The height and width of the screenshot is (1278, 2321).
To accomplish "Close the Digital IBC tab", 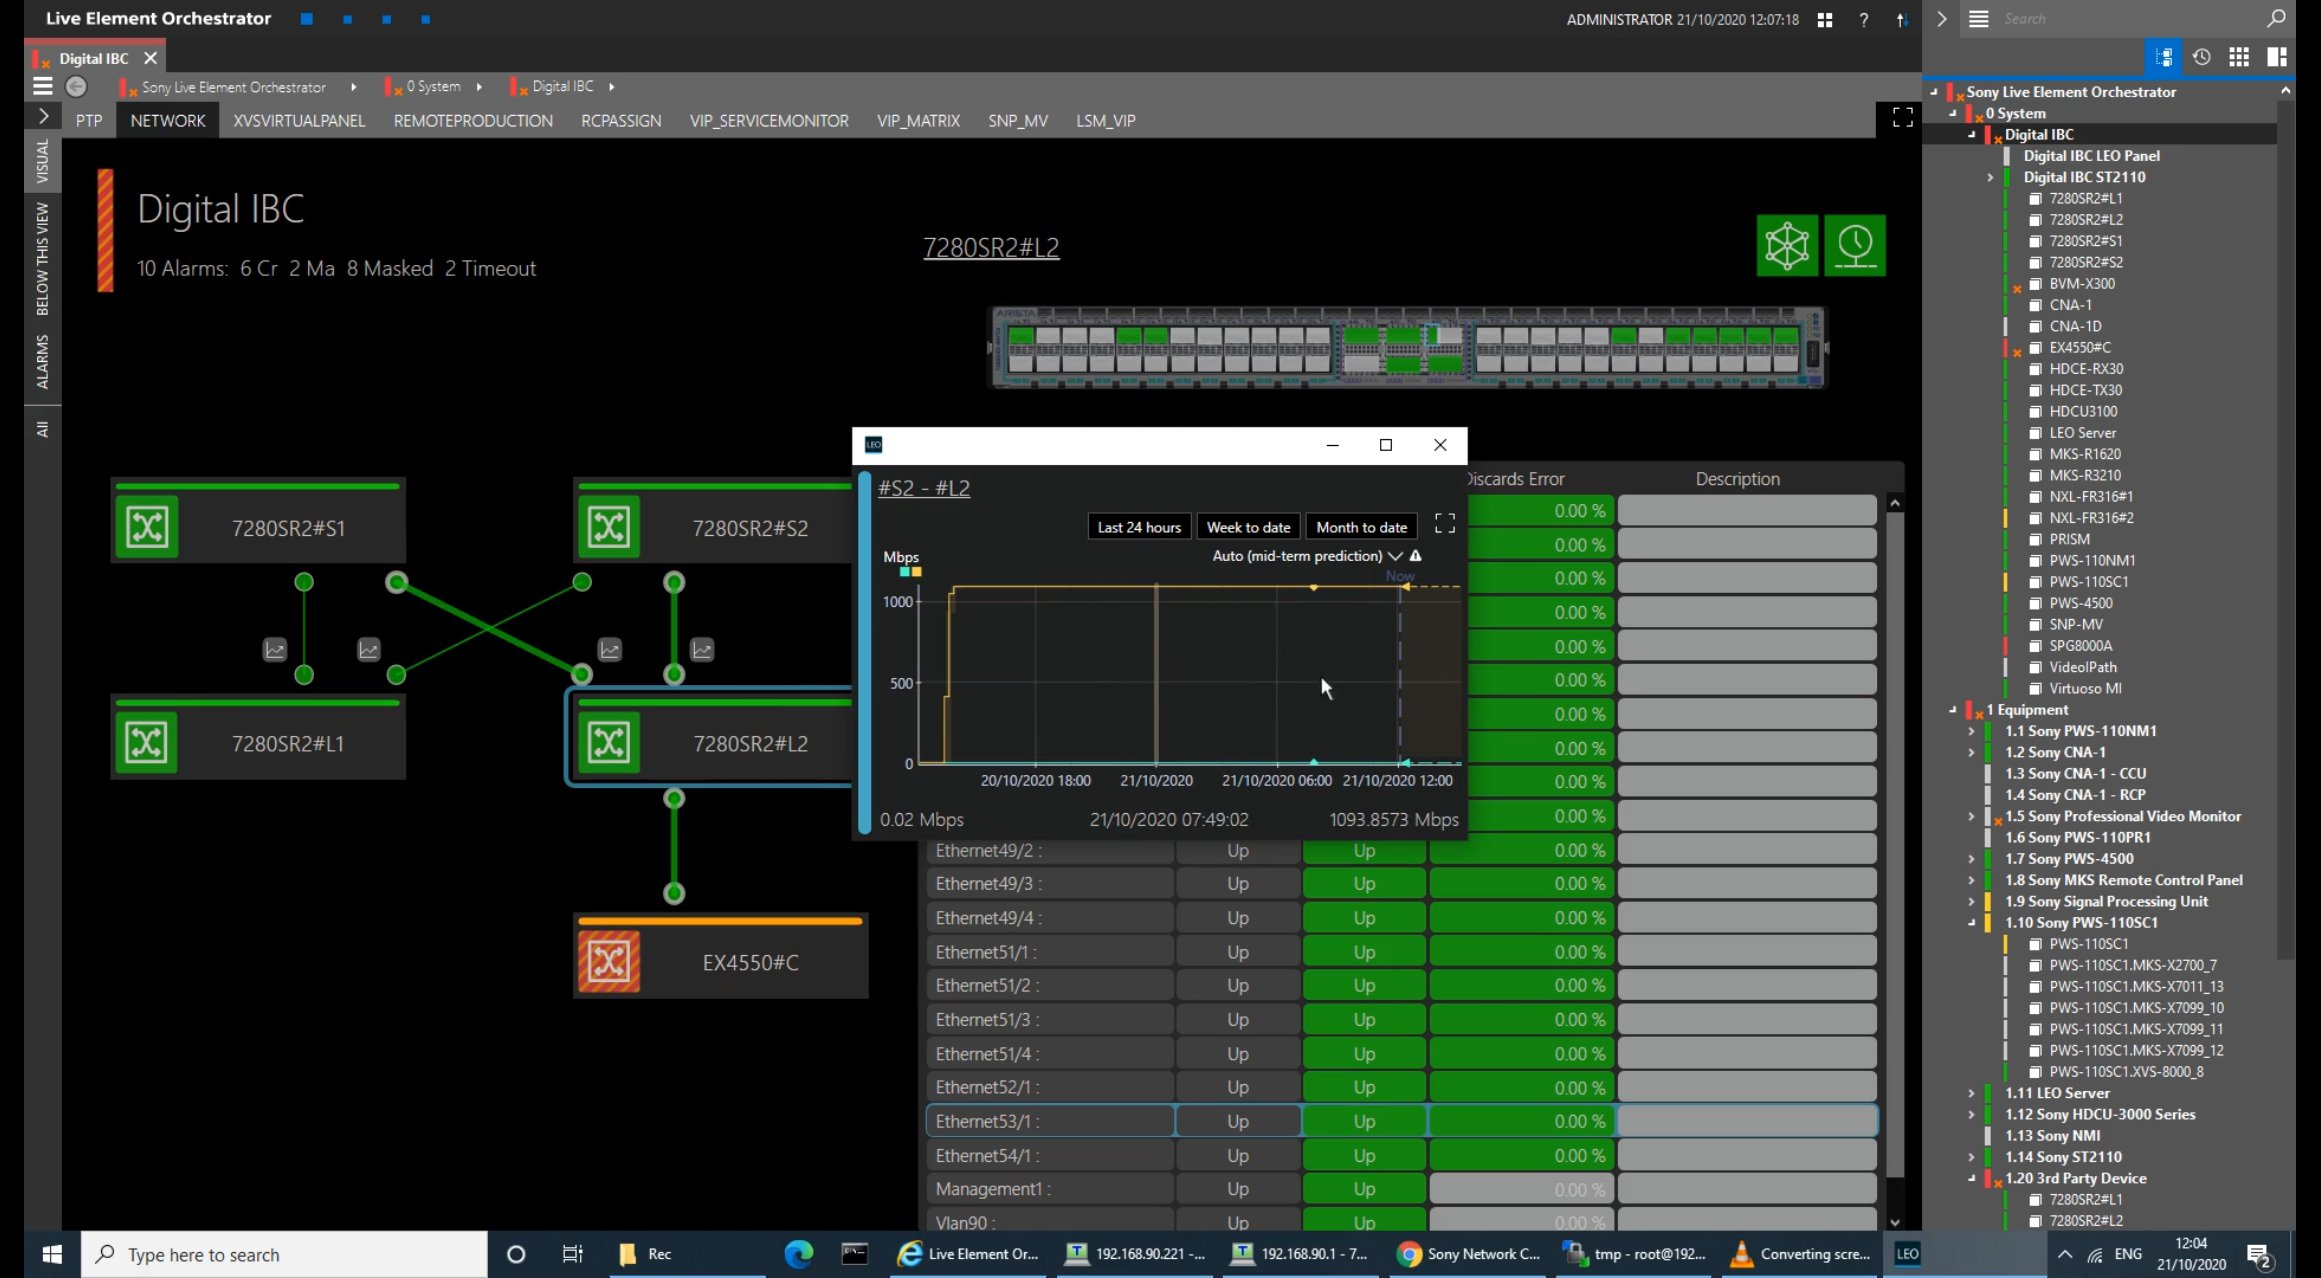I will click(150, 58).
